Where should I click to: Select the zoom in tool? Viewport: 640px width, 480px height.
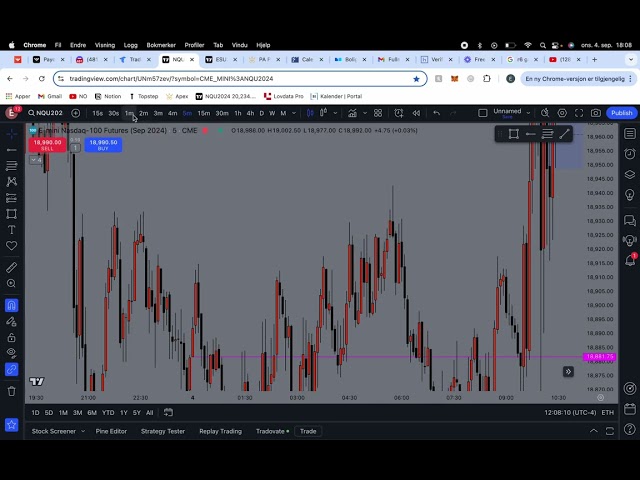(11, 283)
